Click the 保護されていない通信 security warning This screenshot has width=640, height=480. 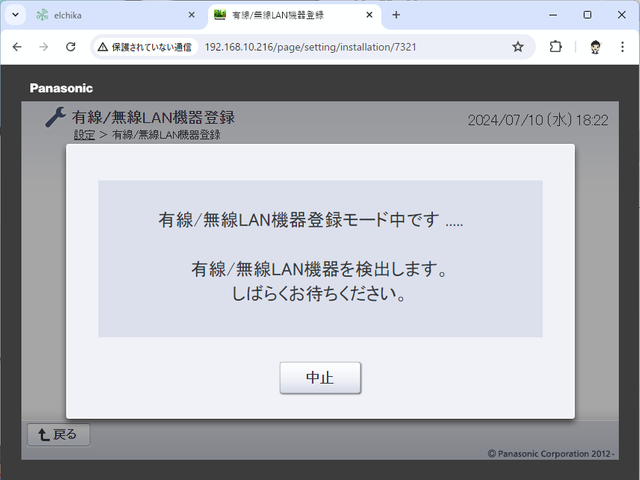tap(145, 47)
